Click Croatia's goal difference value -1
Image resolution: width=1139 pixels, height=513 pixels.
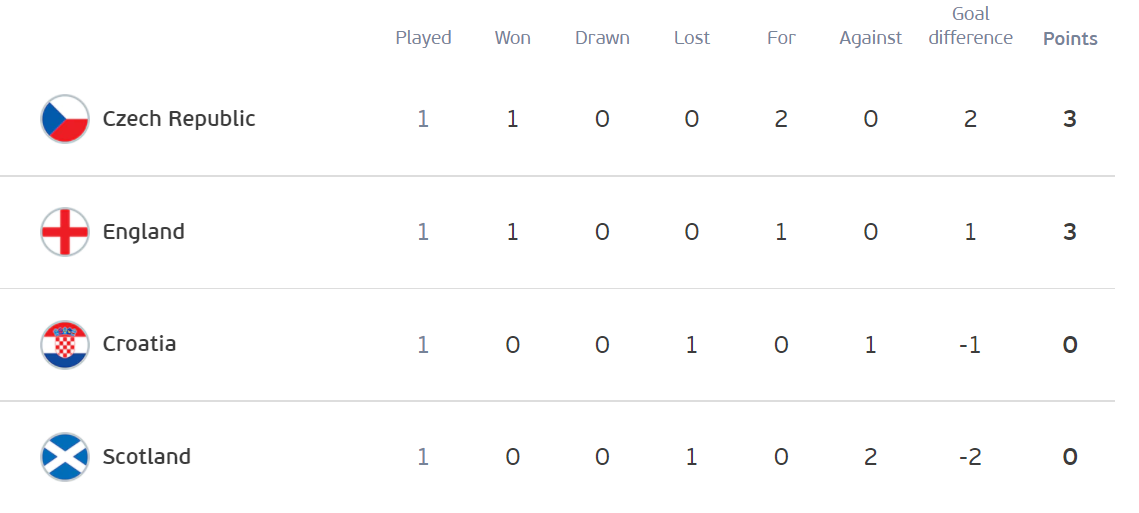(970, 344)
